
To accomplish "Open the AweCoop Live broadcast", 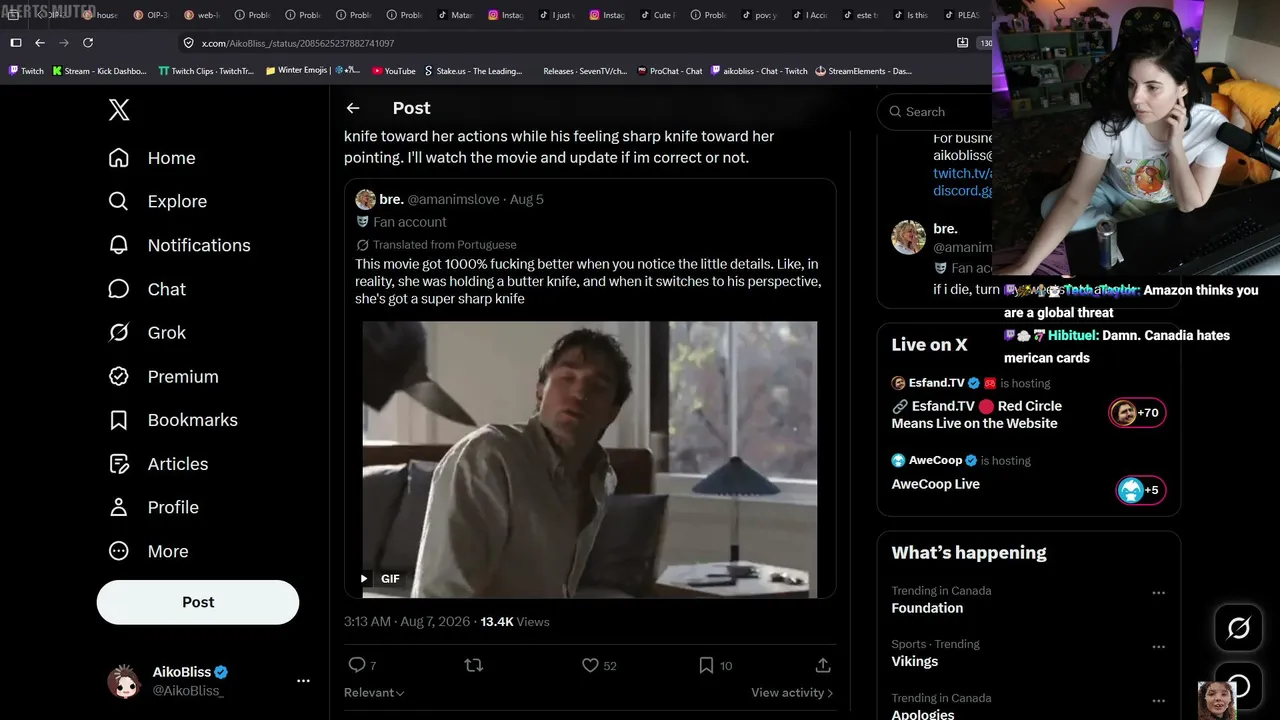I will 935,484.
